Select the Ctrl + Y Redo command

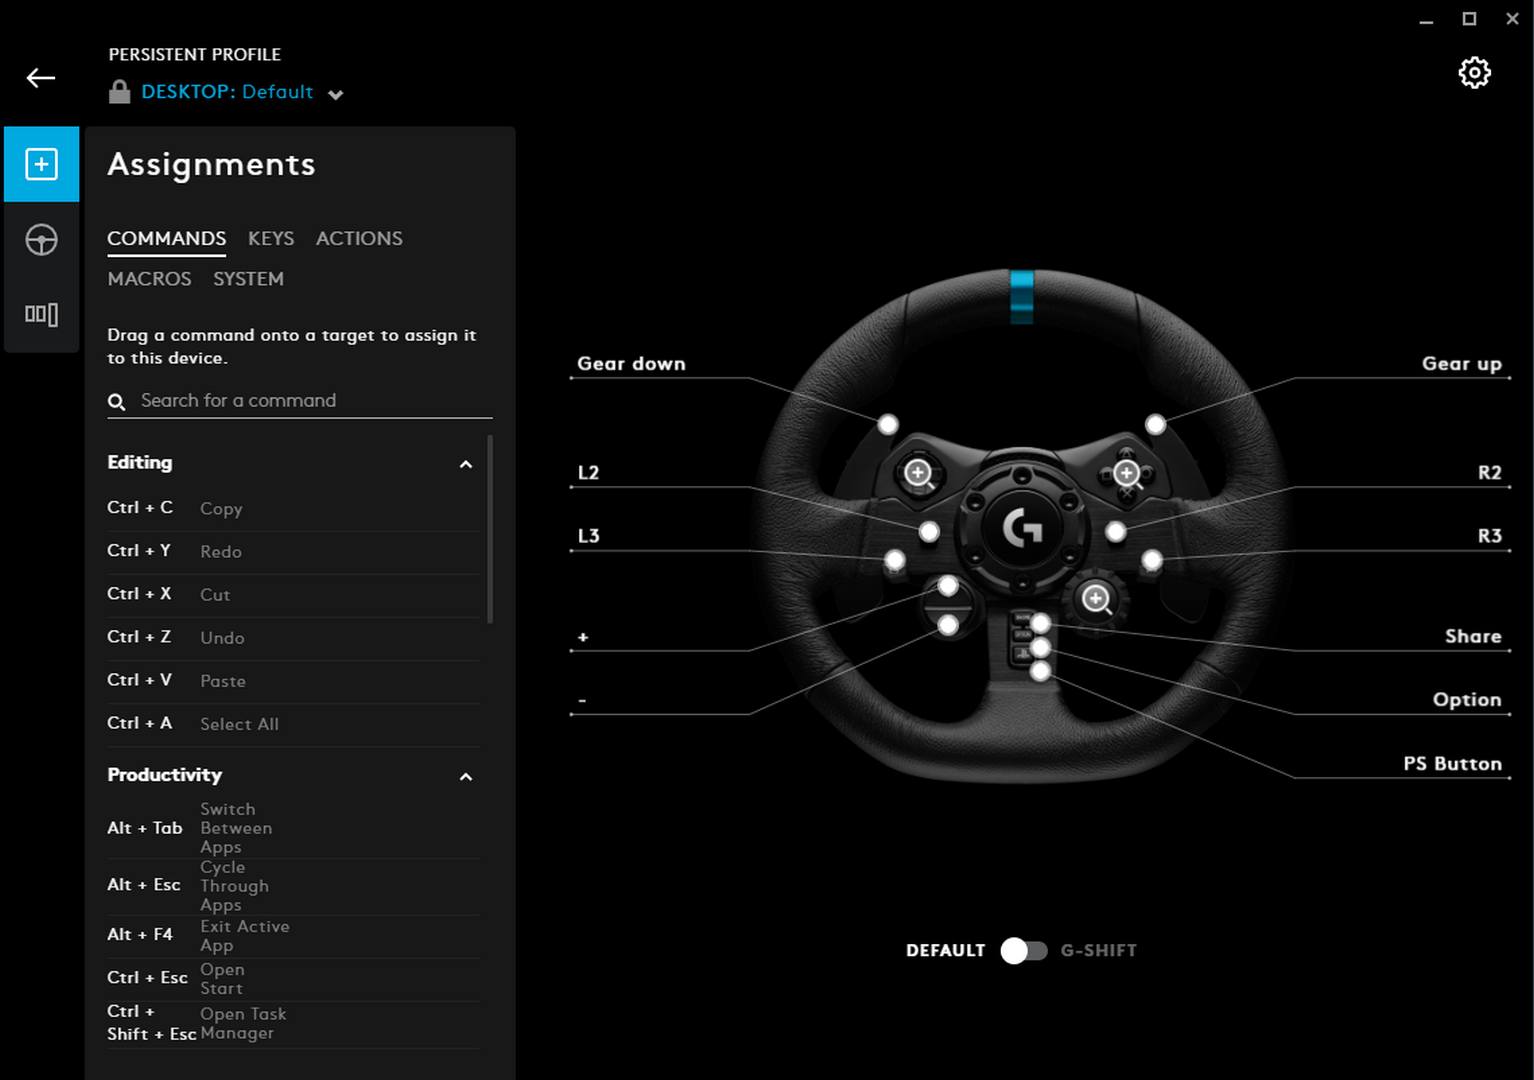tap(293, 552)
